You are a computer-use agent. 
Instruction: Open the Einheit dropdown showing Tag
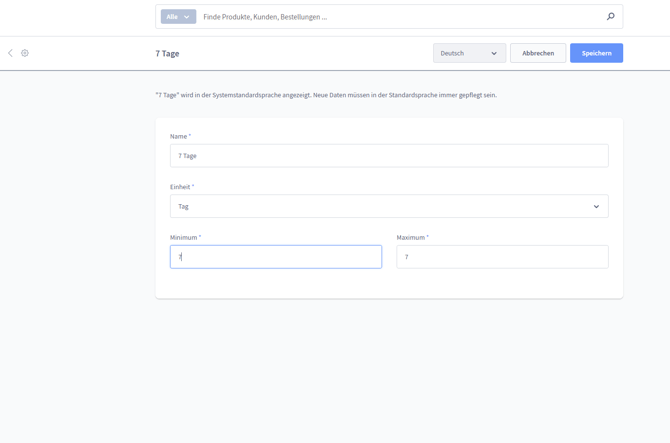(388, 207)
